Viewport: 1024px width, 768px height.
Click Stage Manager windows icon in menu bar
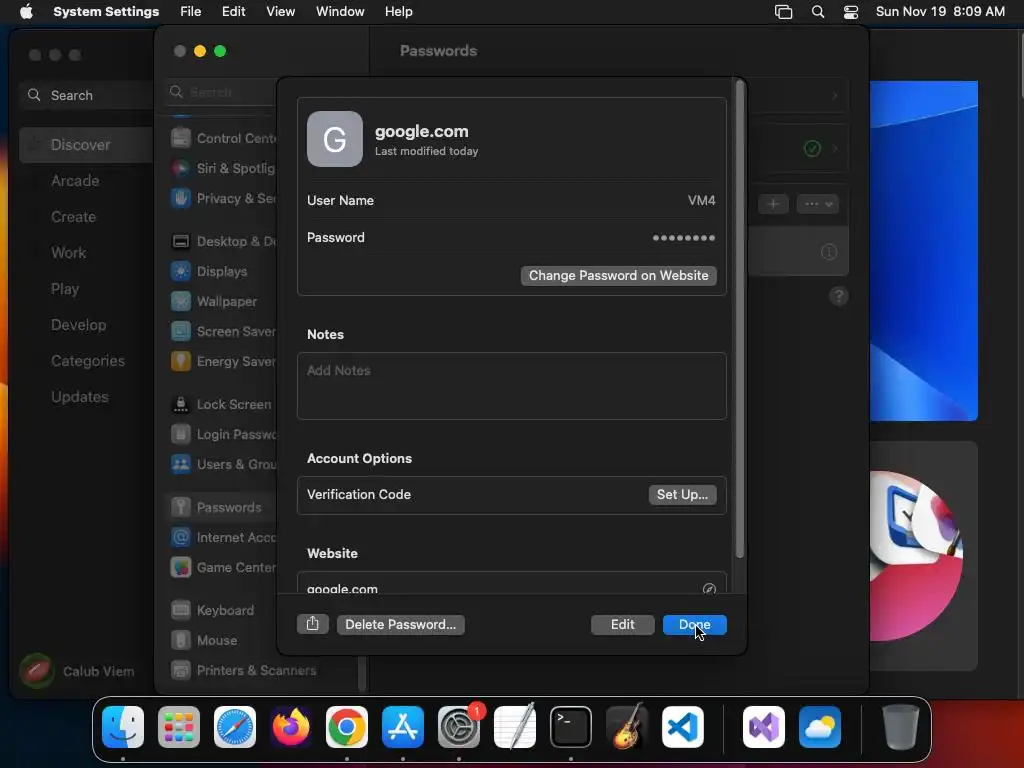pyautogui.click(x=783, y=12)
